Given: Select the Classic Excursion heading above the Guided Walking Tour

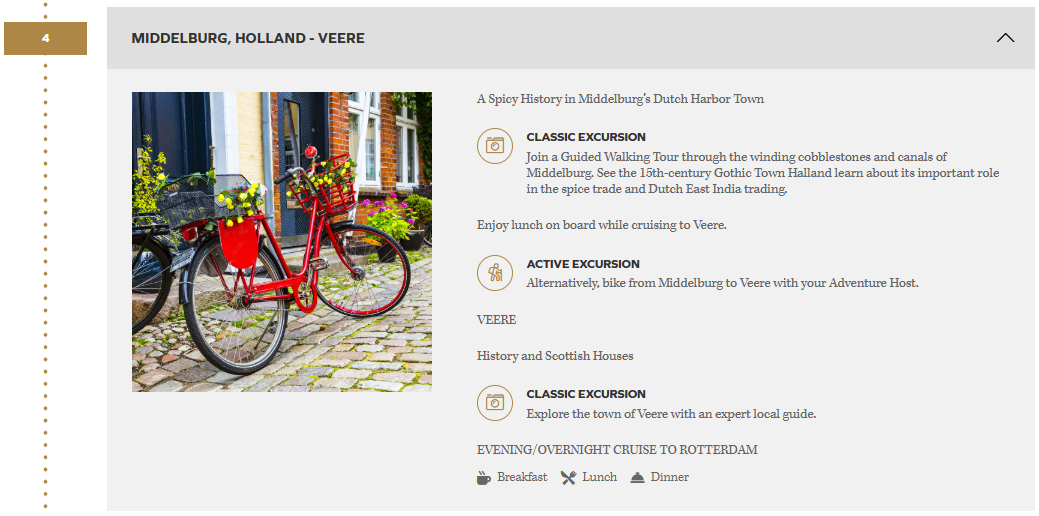Looking at the screenshot, I should (x=586, y=137).
